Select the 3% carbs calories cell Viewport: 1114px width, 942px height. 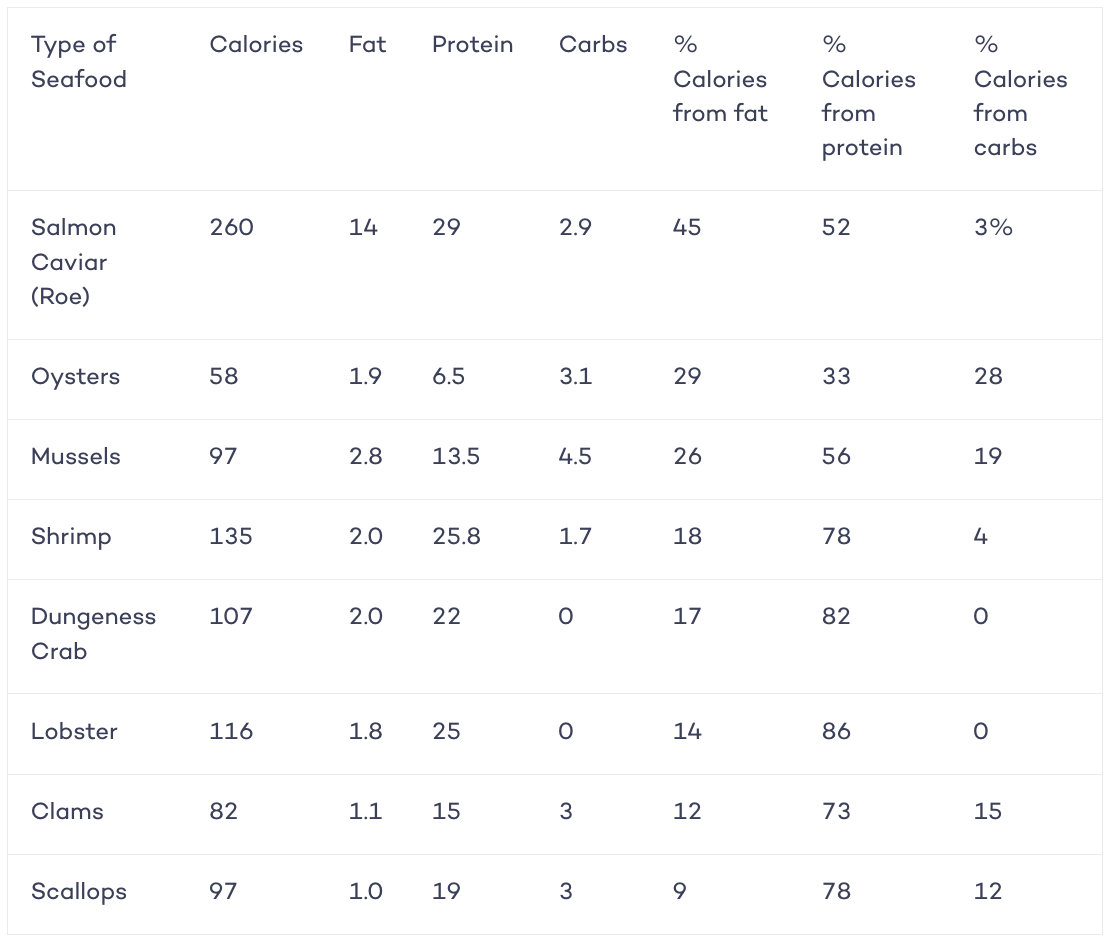tap(993, 227)
